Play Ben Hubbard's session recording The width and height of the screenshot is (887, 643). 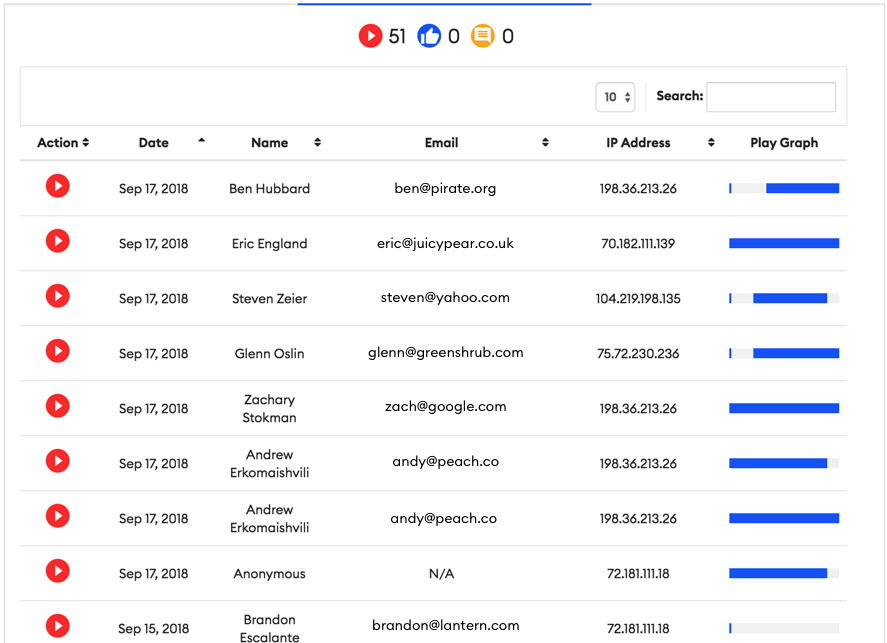(x=58, y=186)
